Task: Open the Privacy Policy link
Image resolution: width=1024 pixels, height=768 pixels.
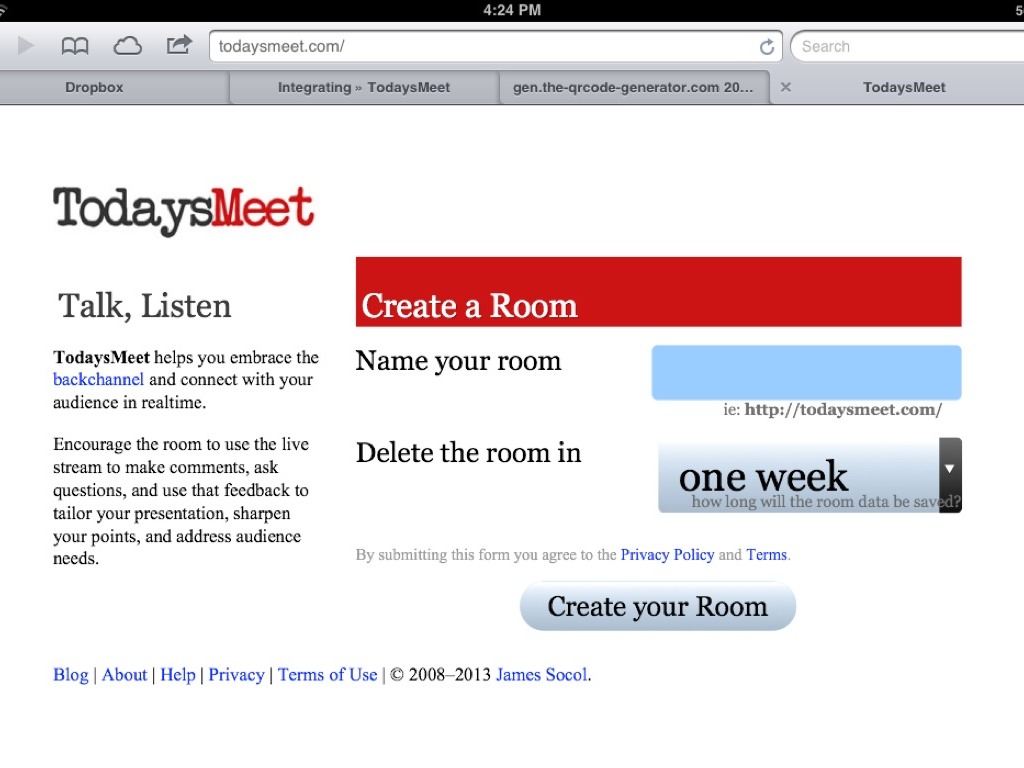Action: 667,555
